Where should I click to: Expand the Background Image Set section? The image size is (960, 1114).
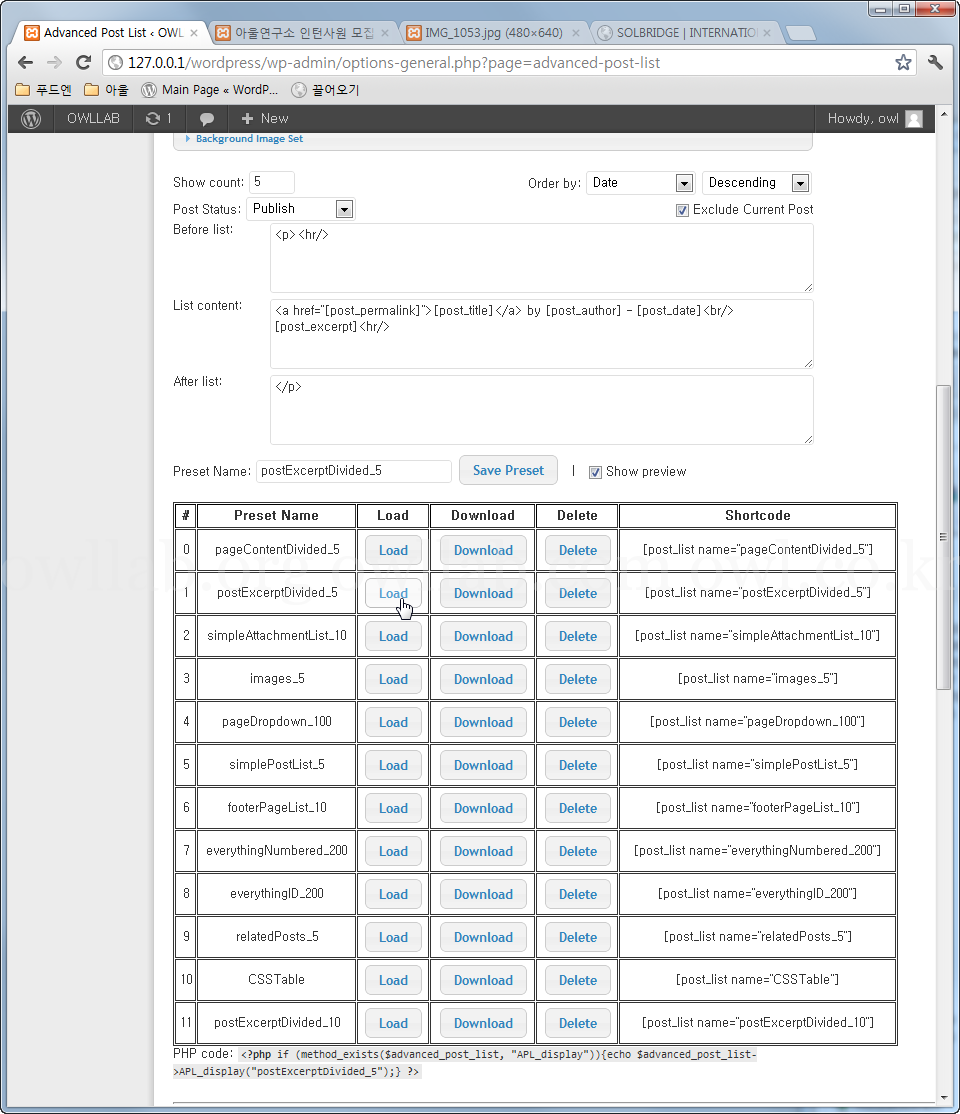point(248,139)
